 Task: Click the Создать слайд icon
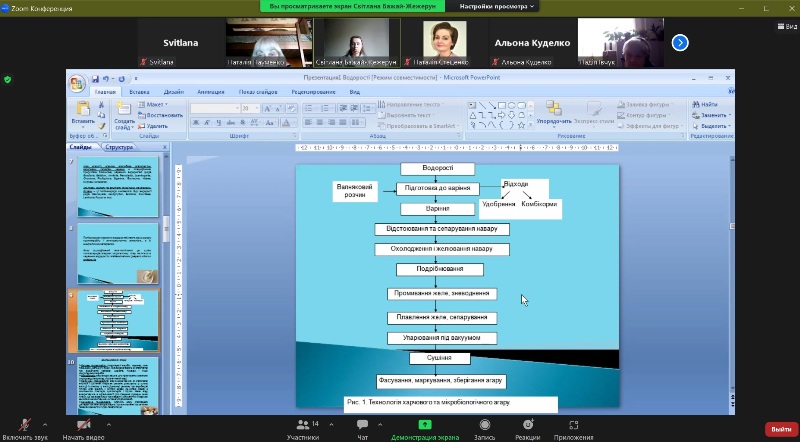123,109
